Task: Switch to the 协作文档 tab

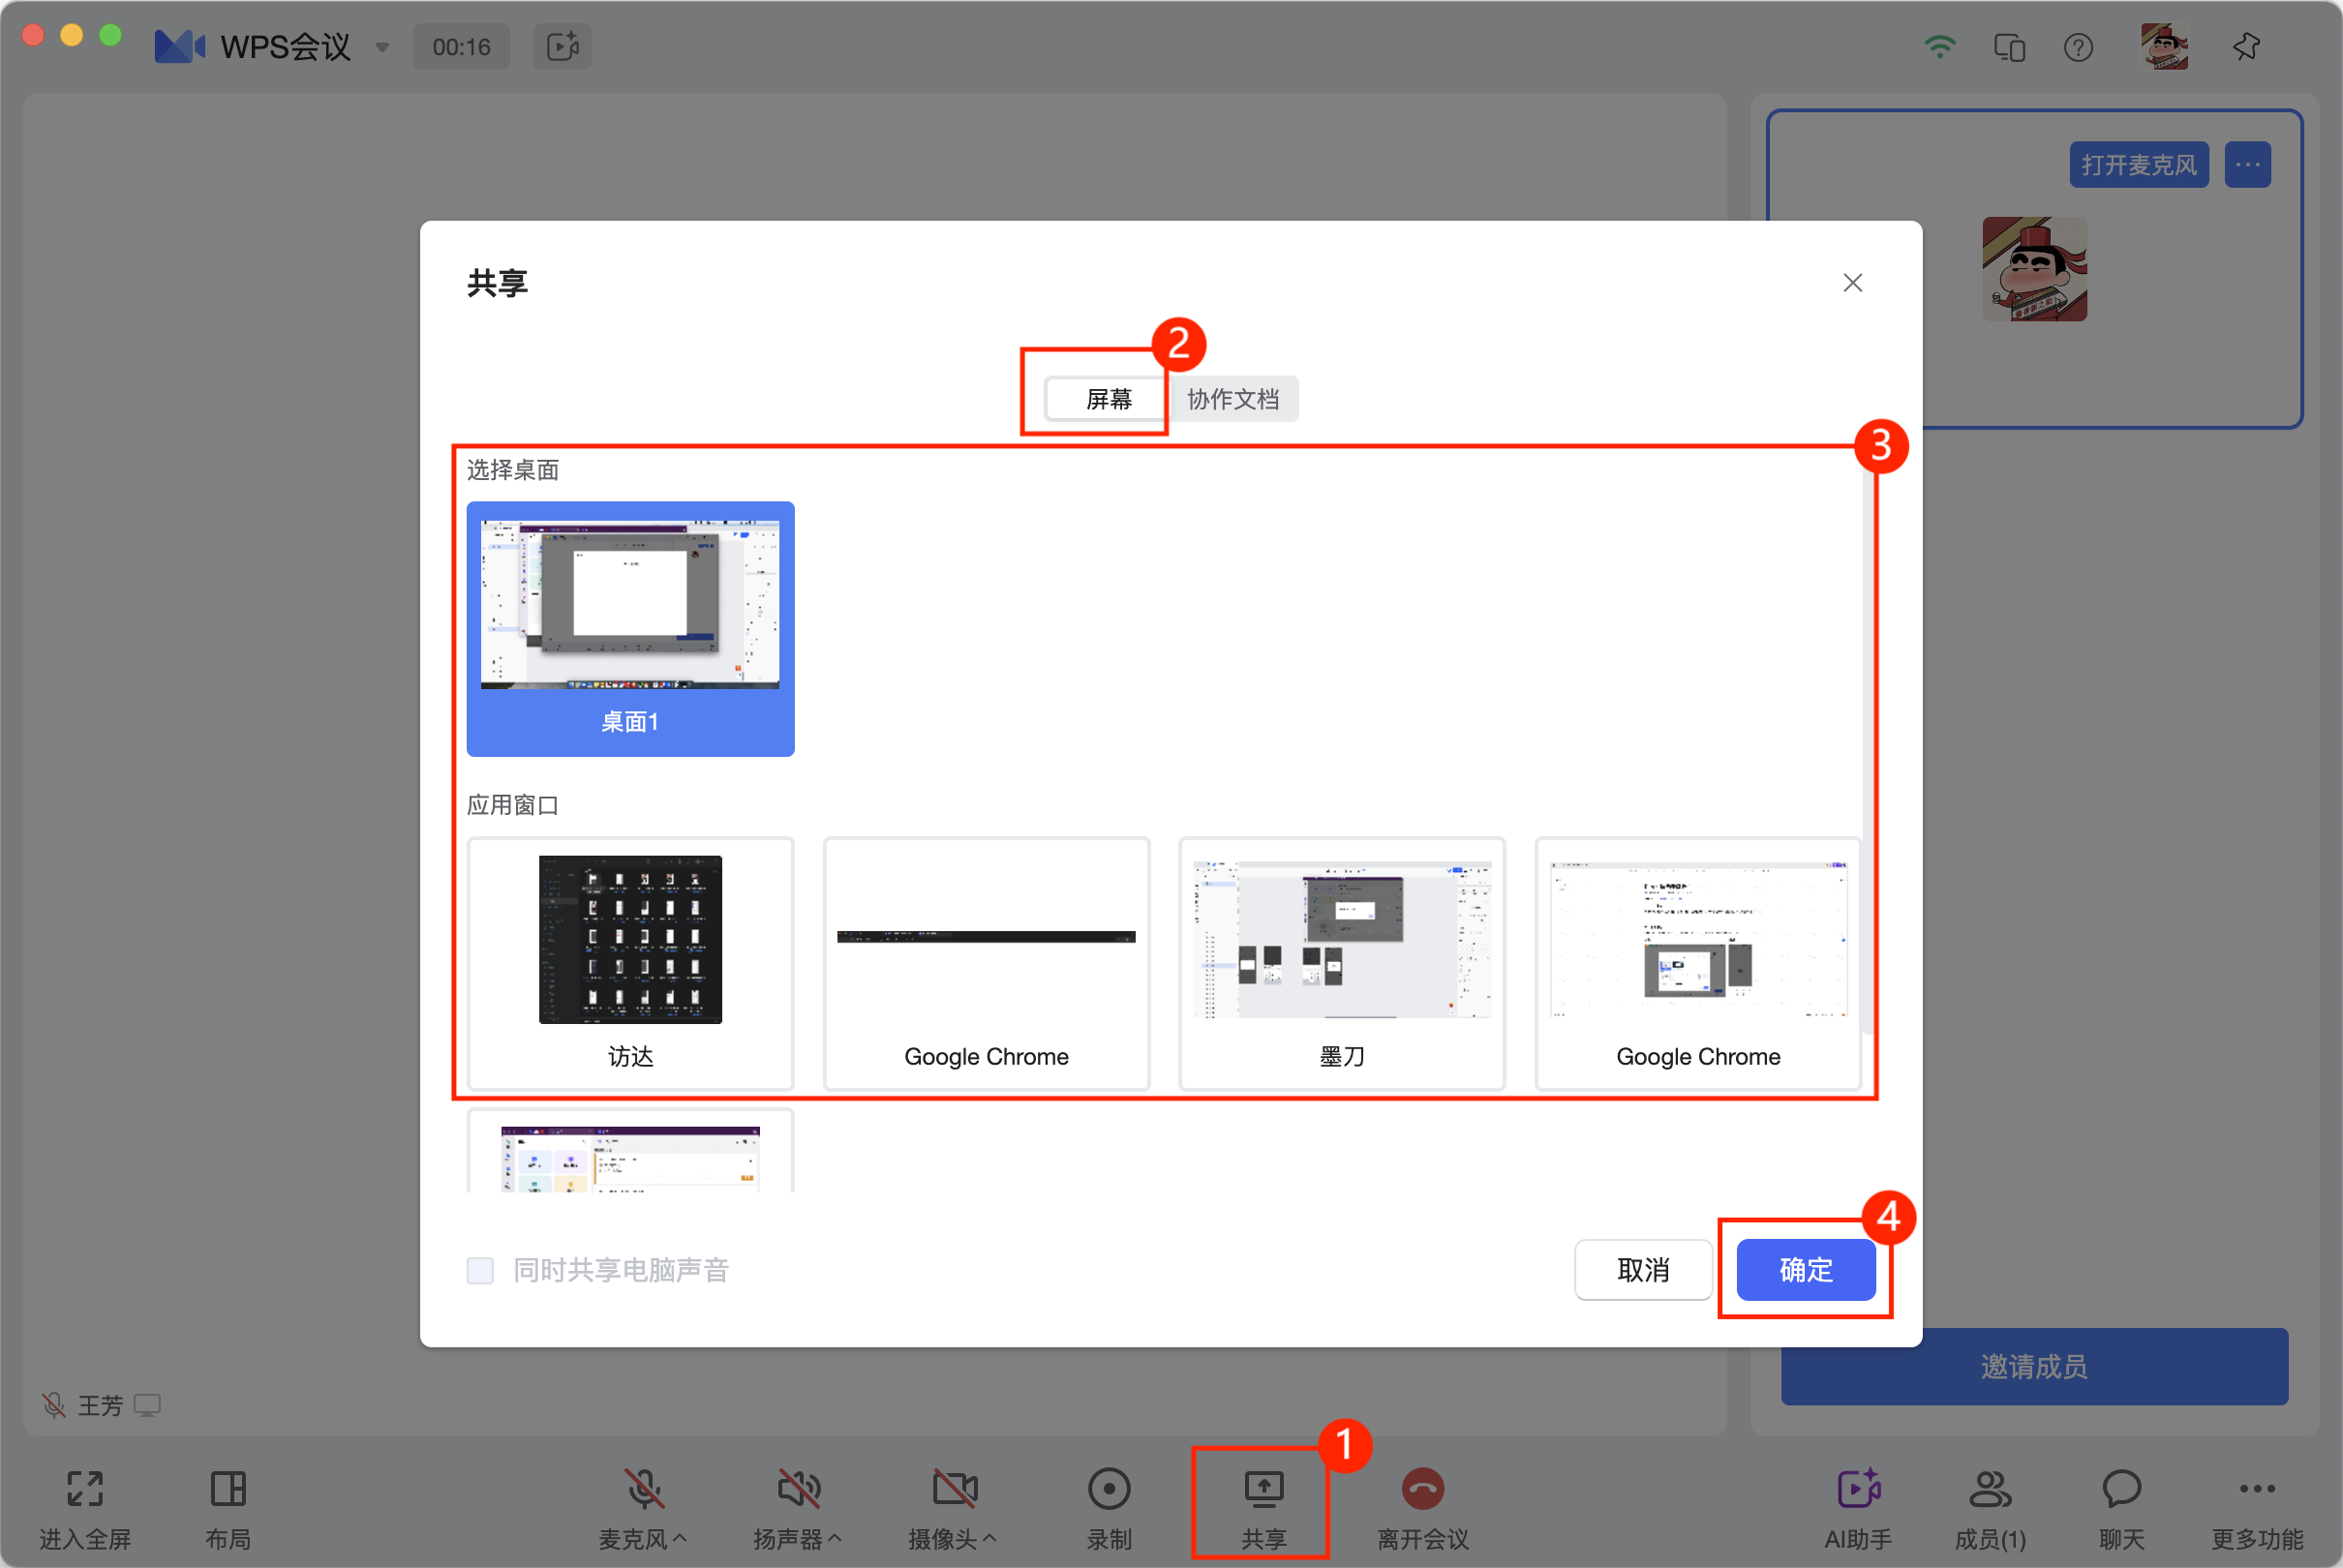Action: tap(1232, 399)
